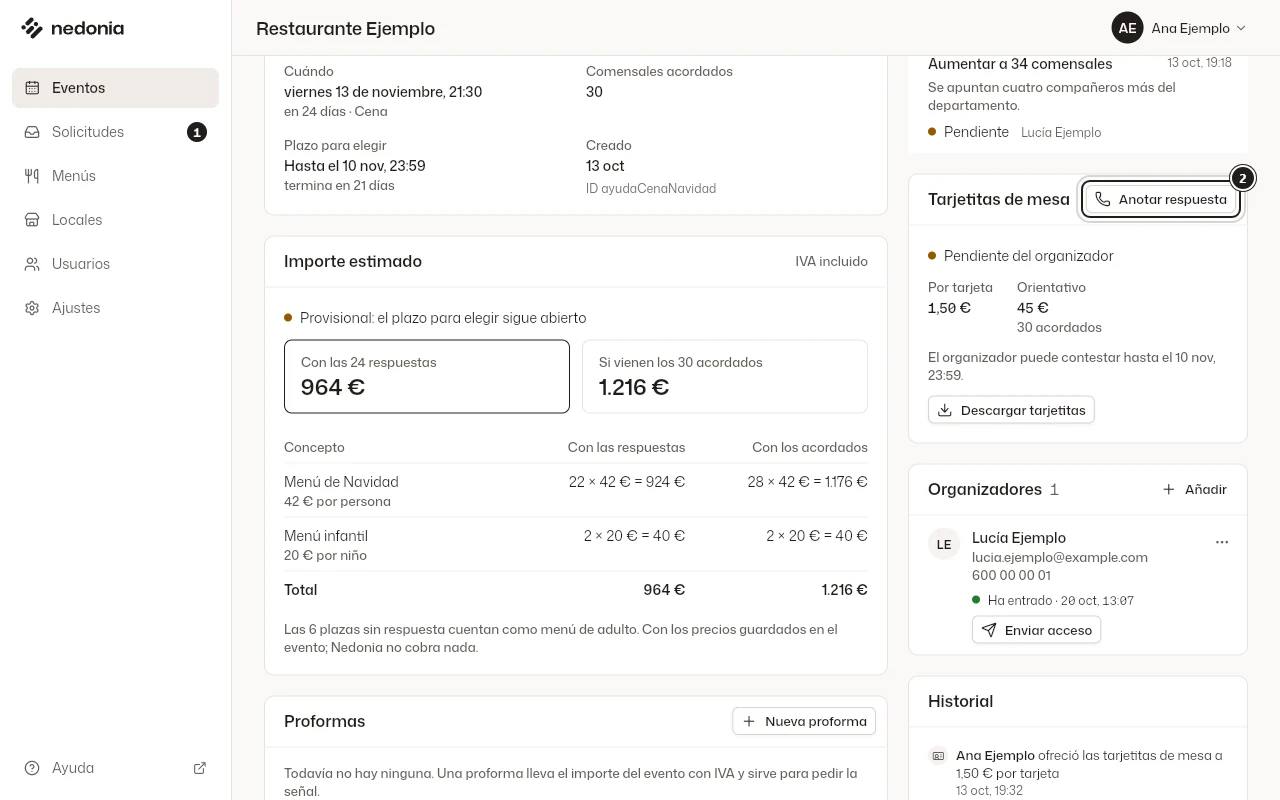Click the Nueva proforma button
This screenshot has height=800, width=1280.
[x=804, y=721]
